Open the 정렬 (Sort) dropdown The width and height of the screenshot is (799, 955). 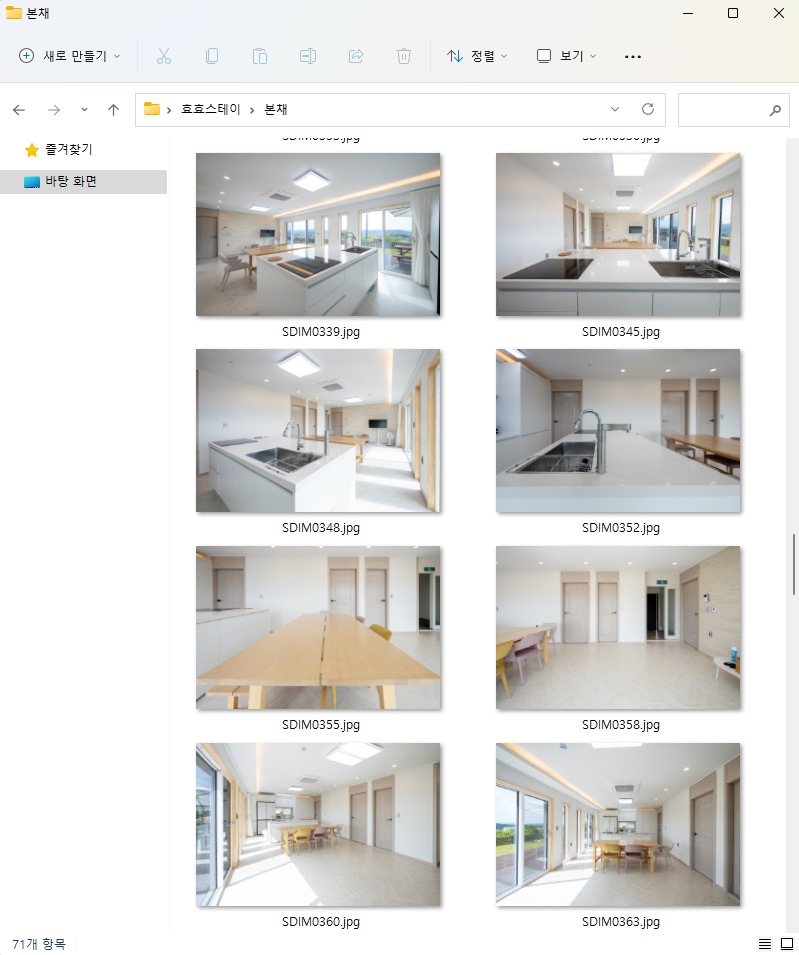point(477,56)
